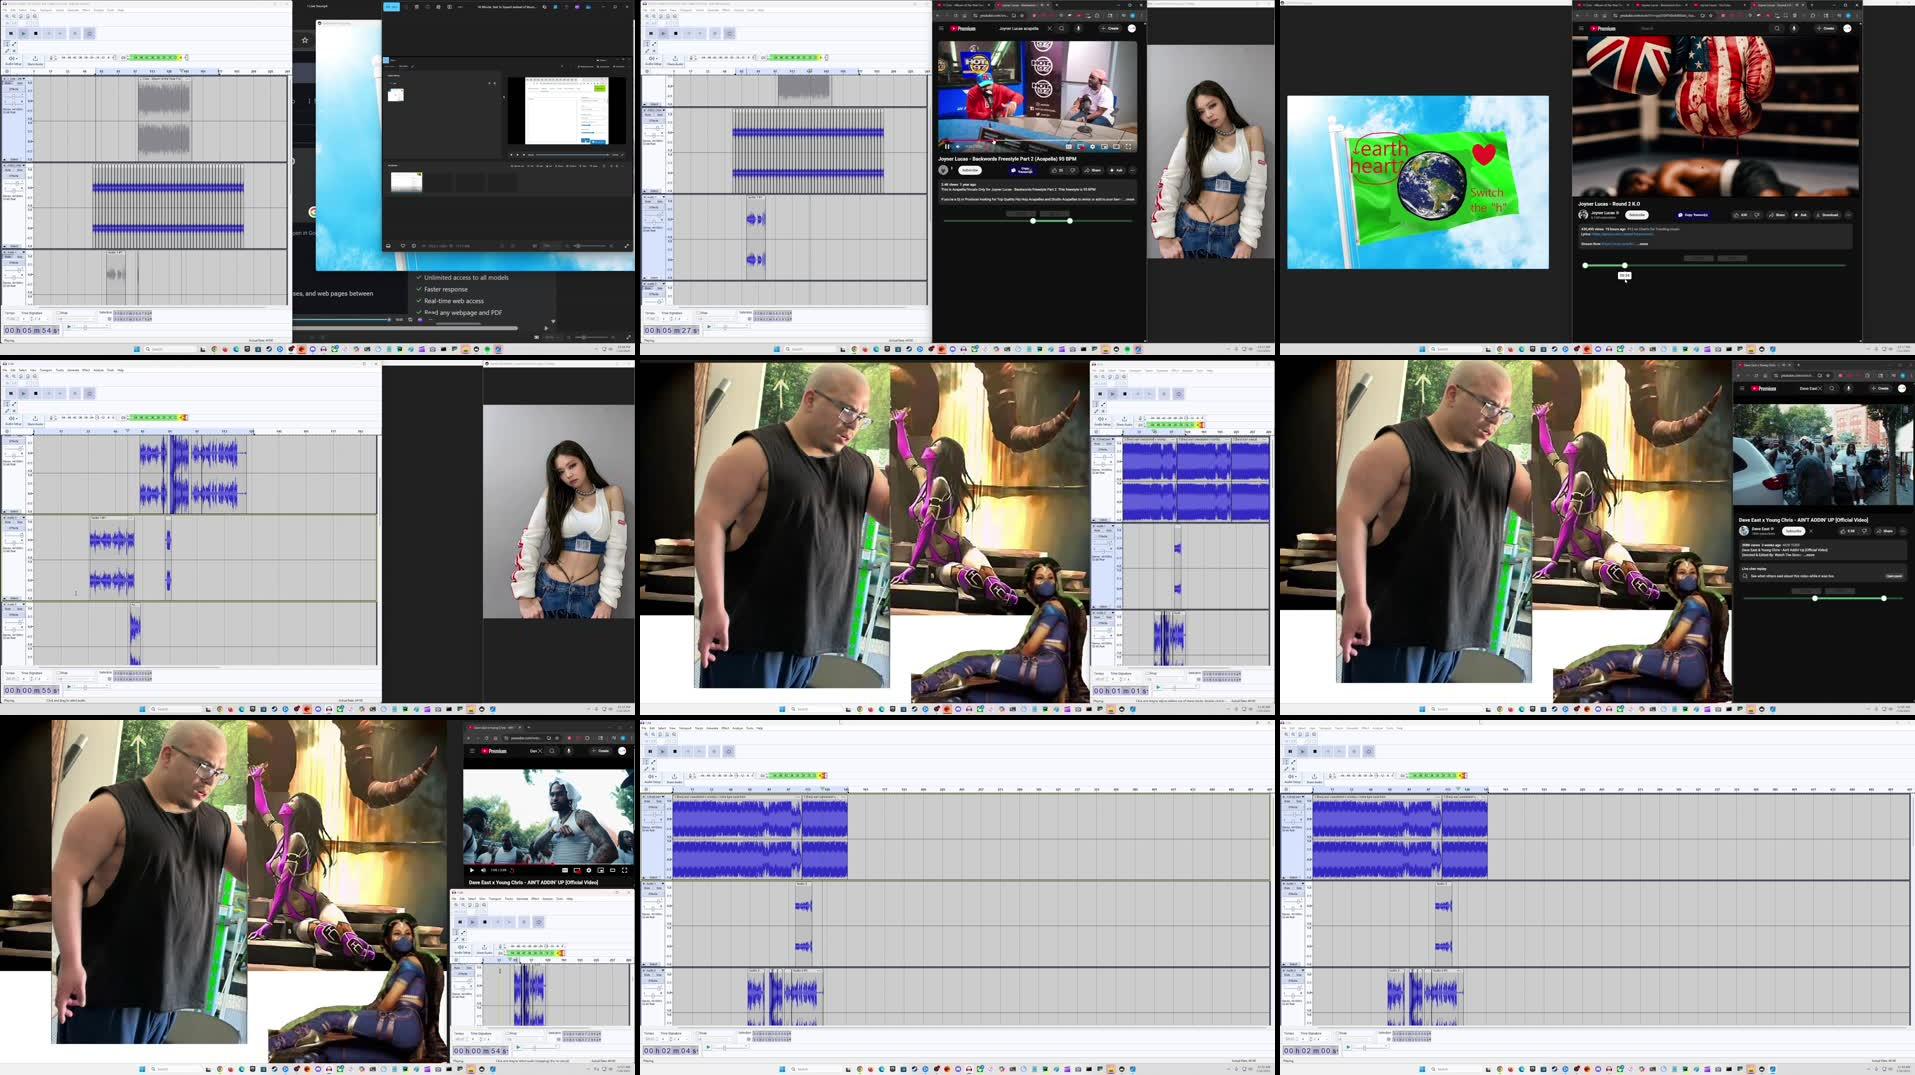Click search magnifier on the Round 2 K.O page
The image size is (1915, 1075).
(1777, 28)
